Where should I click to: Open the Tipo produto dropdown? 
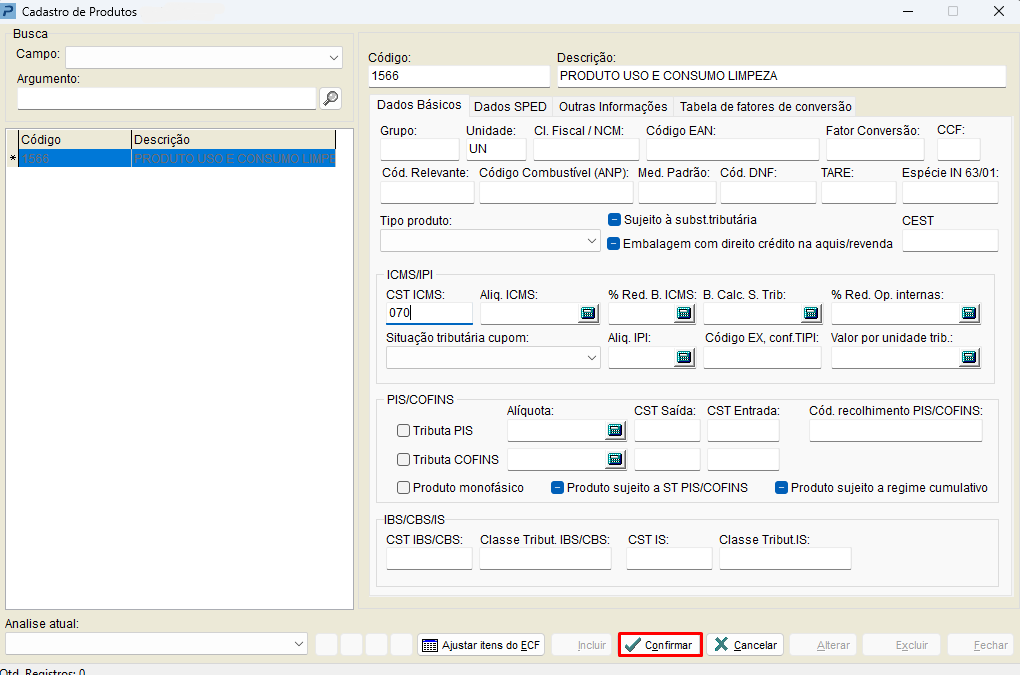click(x=591, y=241)
